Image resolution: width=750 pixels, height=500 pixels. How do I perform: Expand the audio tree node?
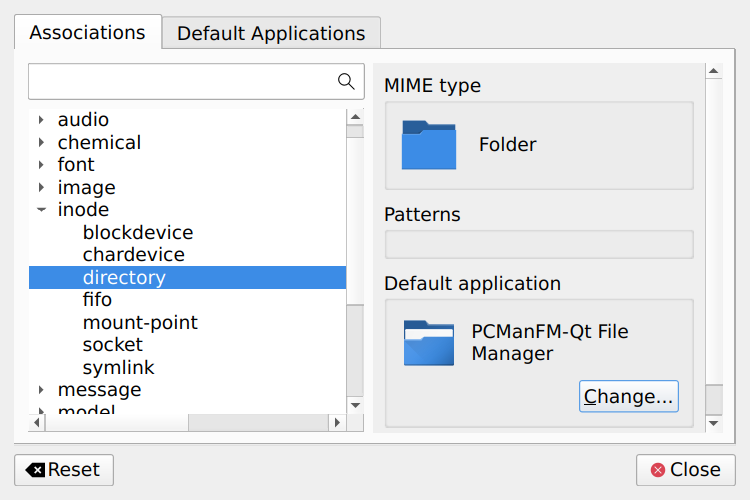[x=41, y=120]
